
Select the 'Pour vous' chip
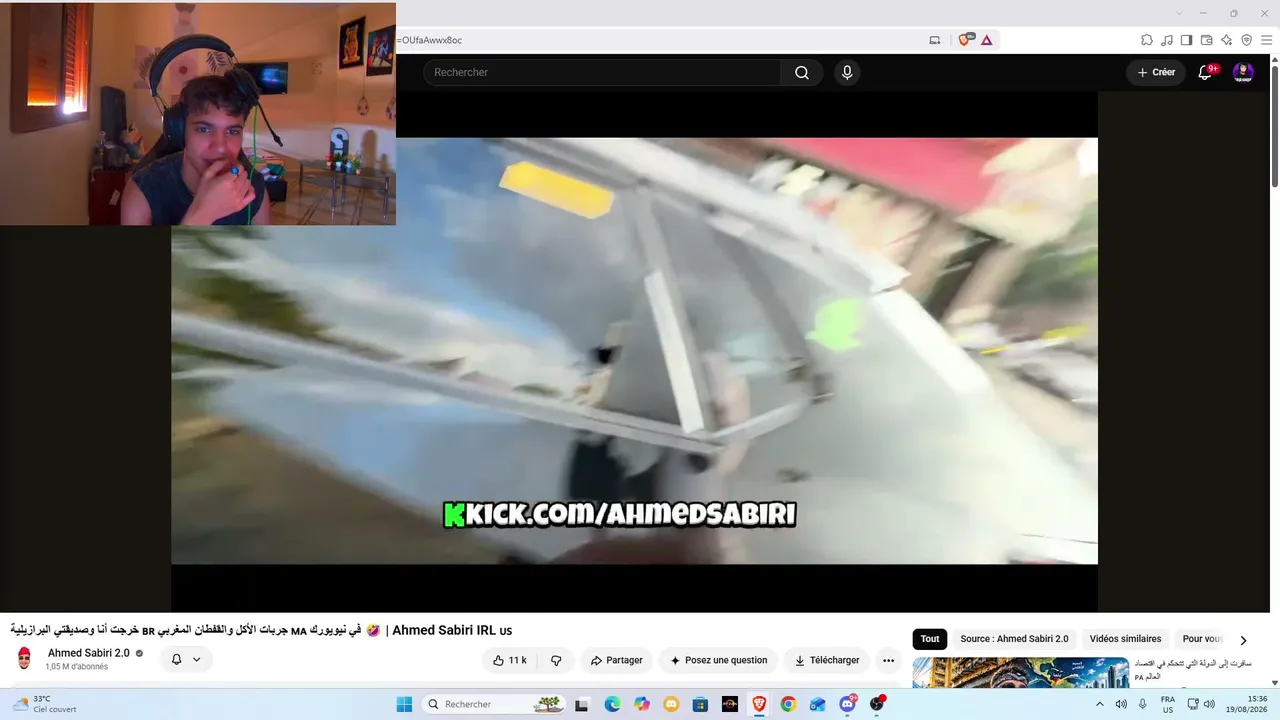tap(1203, 639)
